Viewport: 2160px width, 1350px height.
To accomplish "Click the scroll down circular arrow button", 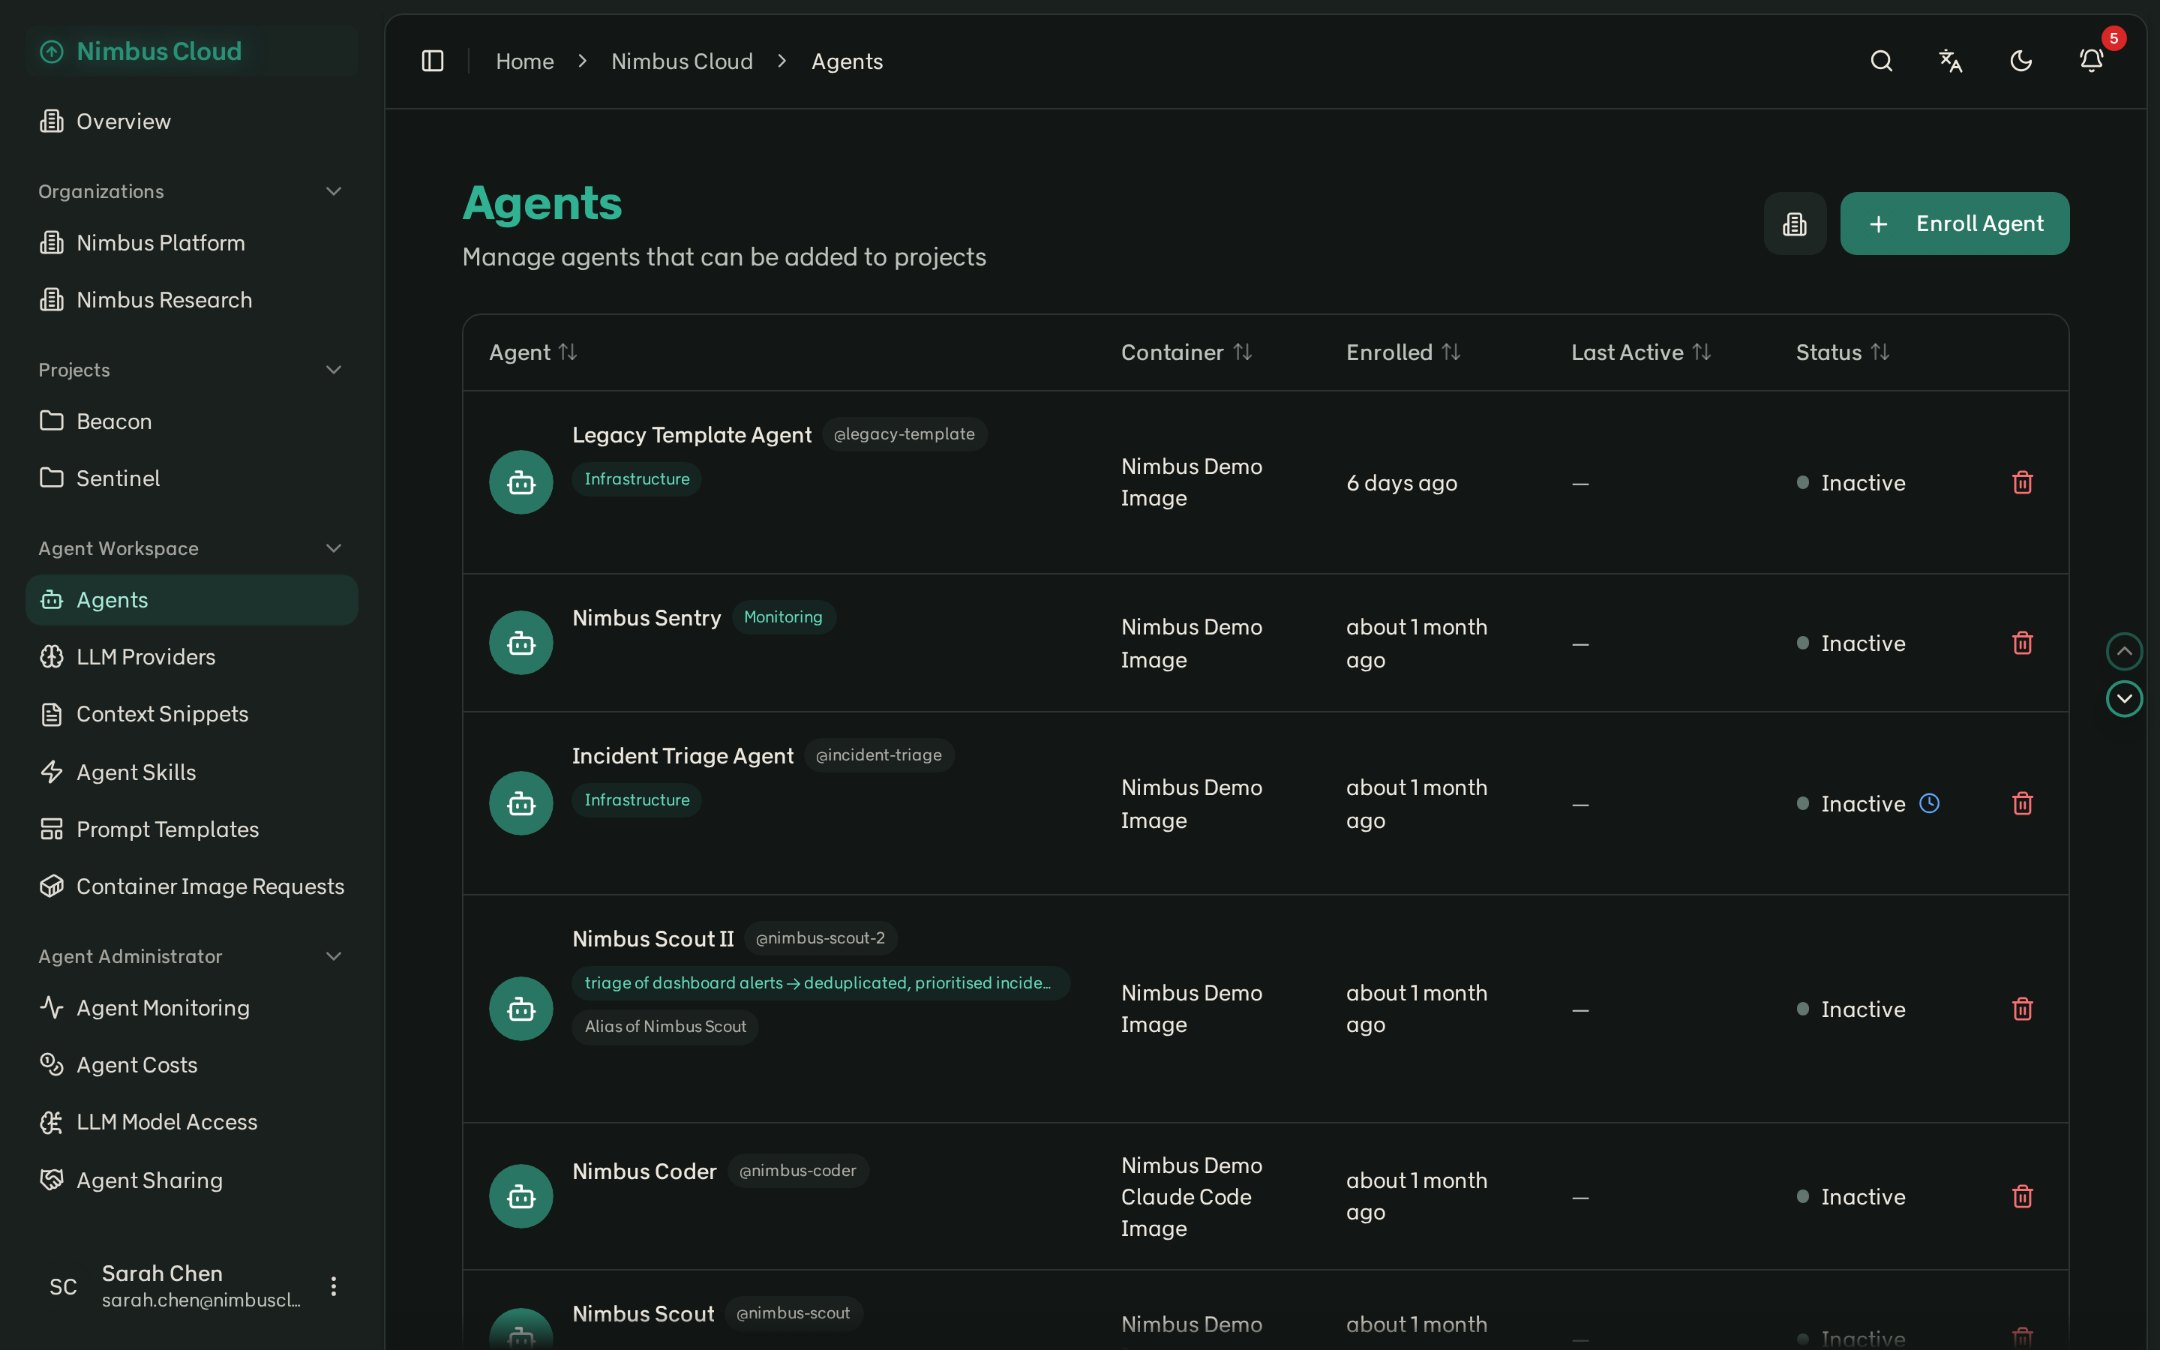I will [x=2124, y=698].
